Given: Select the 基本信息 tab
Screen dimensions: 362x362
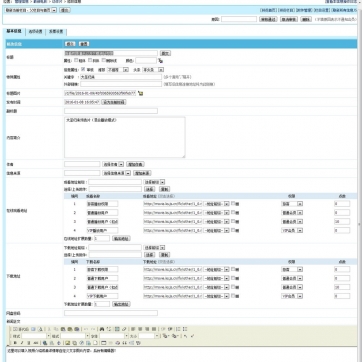Looking at the screenshot, I should 14,32.
